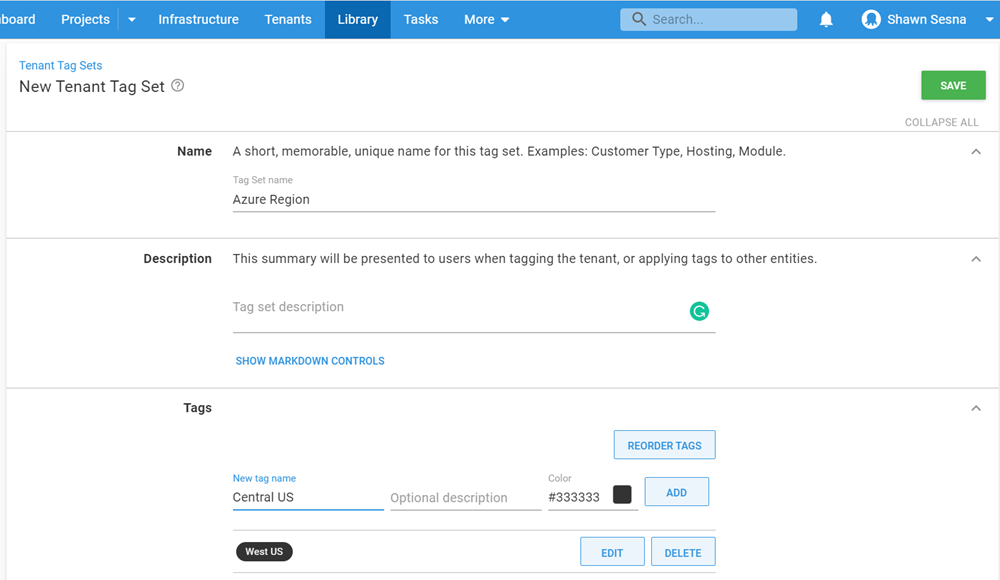Open the Infrastructure menu
The height and width of the screenshot is (580, 1000).
click(198, 20)
